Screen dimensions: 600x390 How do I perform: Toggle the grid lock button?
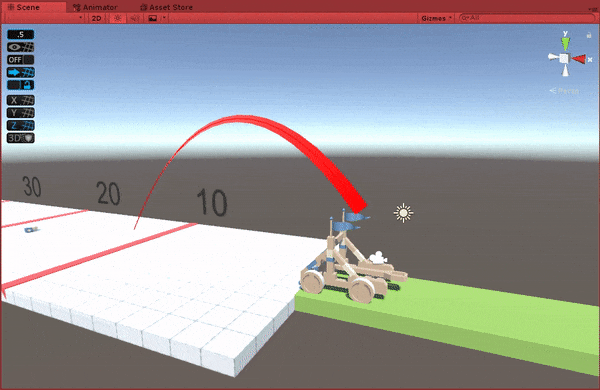(21, 85)
